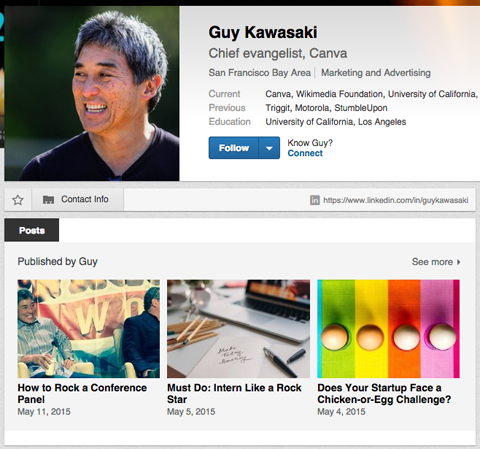Click Motorola in previous positions
Viewport: 480px width, 449px height.
(312, 108)
